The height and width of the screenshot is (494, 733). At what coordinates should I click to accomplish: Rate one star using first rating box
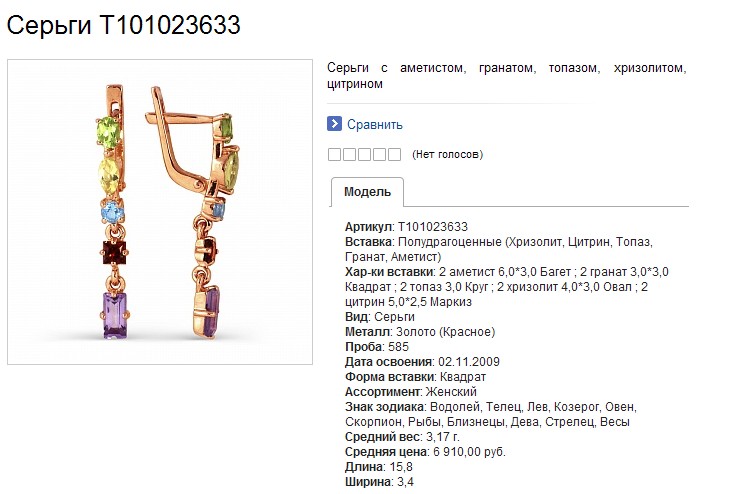tap(334, 155)
